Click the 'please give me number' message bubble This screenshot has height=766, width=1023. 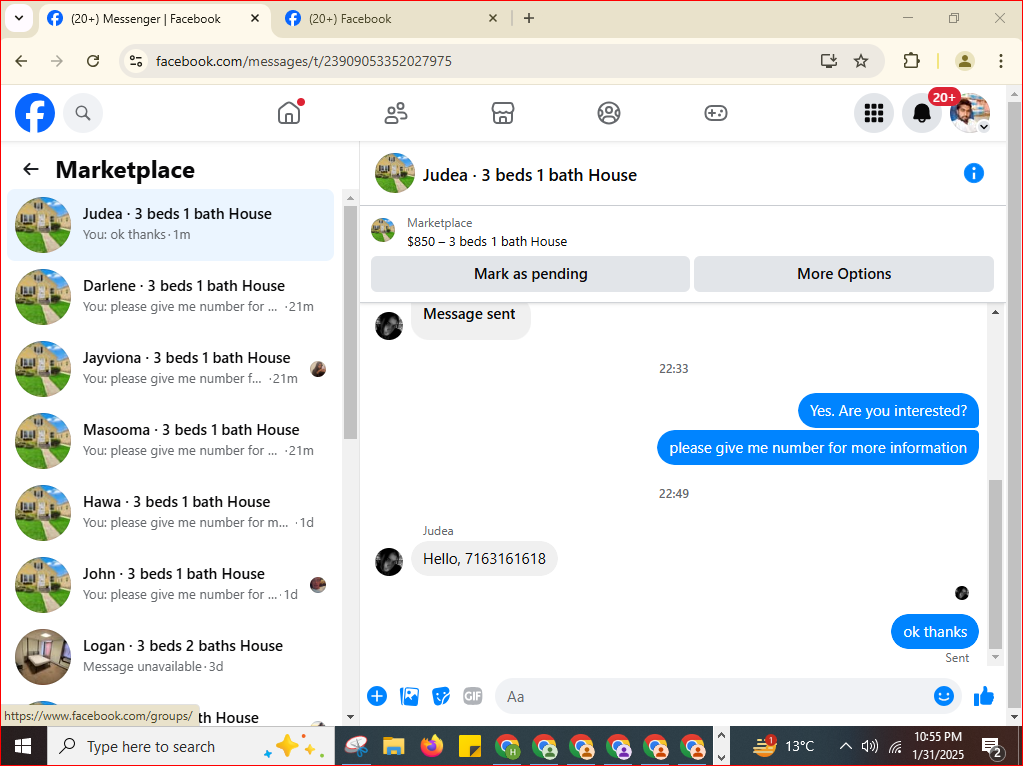point(817,448)
